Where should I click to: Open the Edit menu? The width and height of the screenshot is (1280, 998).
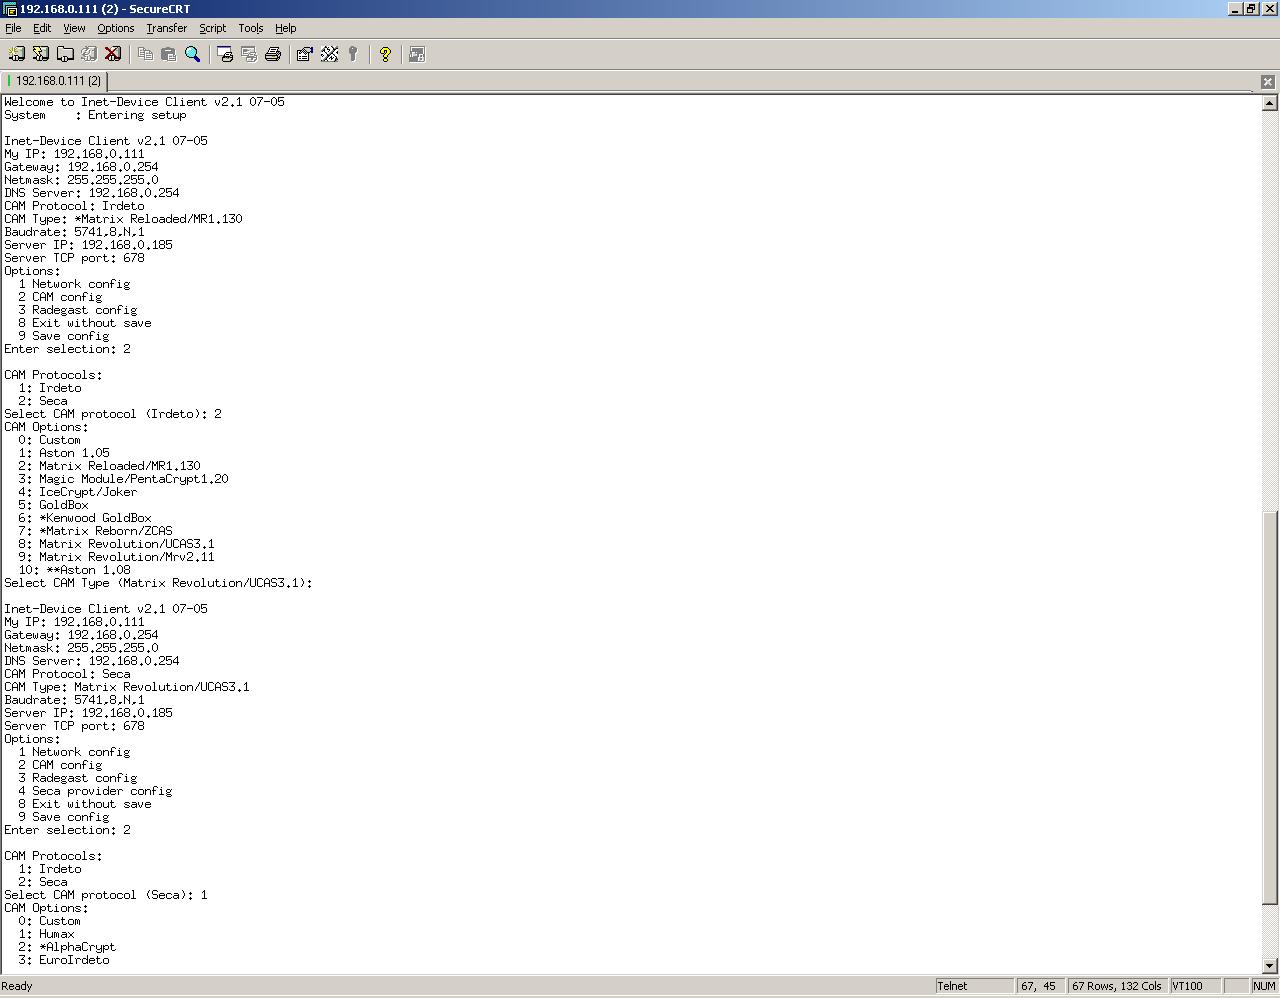click(x=42, y=28)
